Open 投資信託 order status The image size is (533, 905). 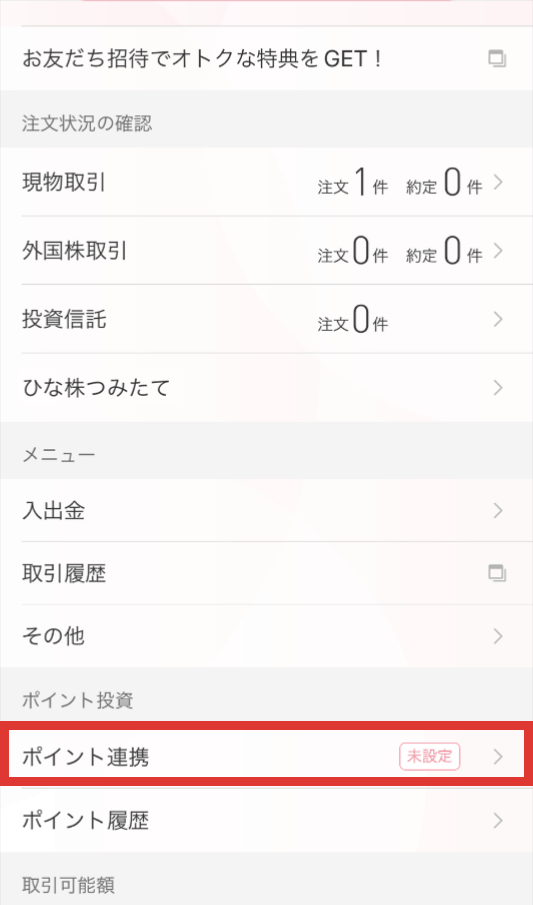coord(266,319)
